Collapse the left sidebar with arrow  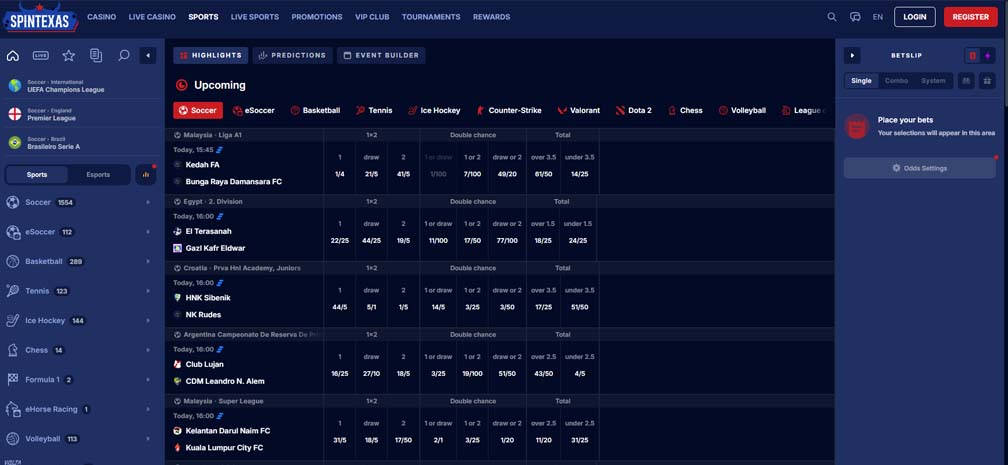[x=148, y=55]
